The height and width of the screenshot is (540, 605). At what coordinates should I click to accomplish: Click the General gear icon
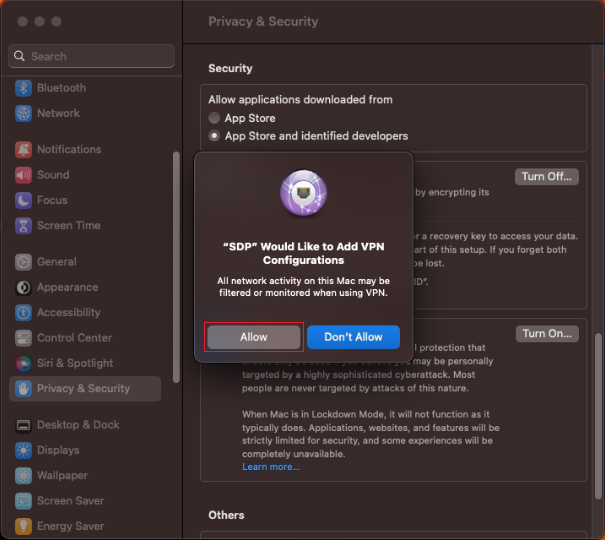click(23, 262)
